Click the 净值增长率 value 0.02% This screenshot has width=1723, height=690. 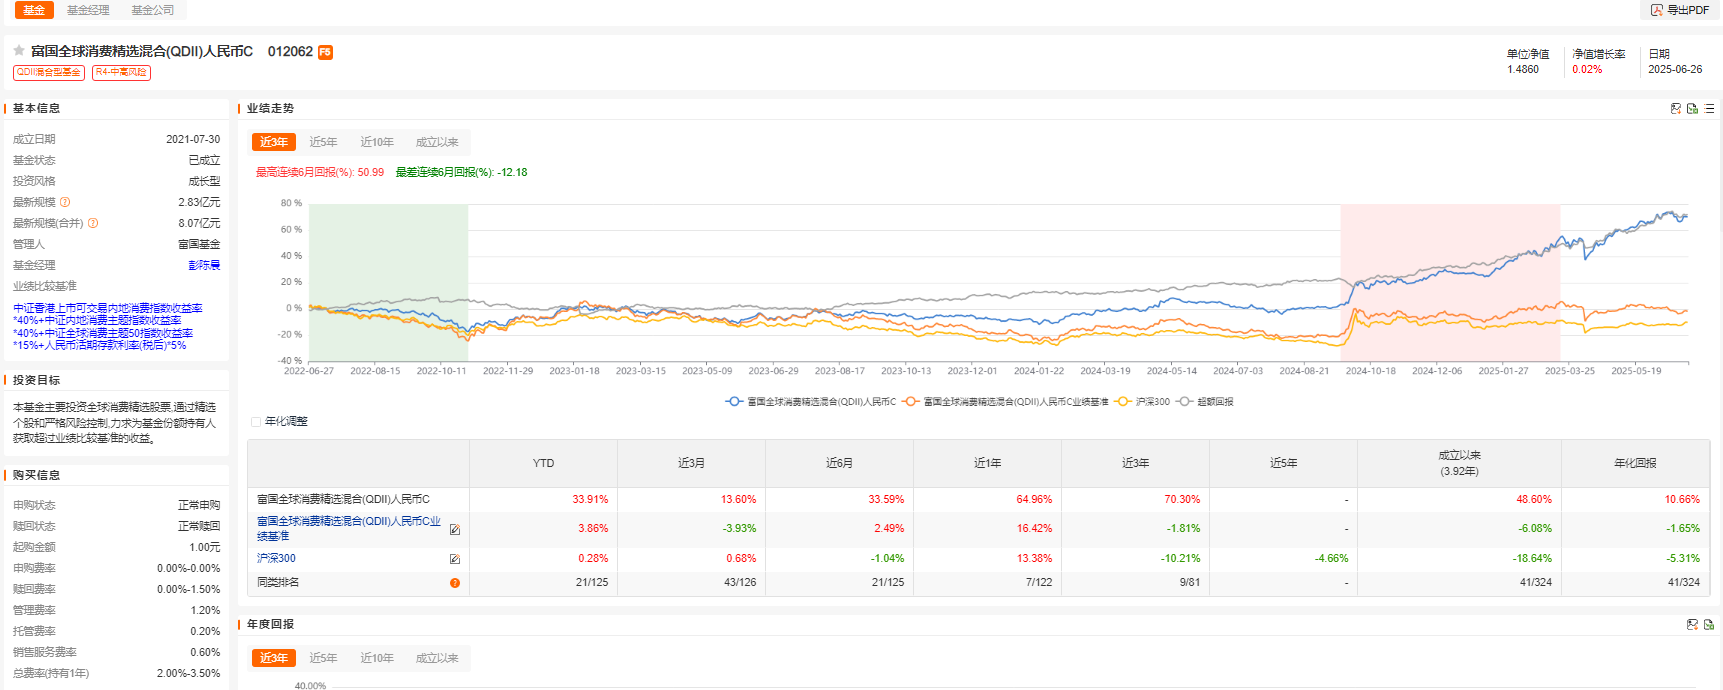click(x=1587, y=70)
